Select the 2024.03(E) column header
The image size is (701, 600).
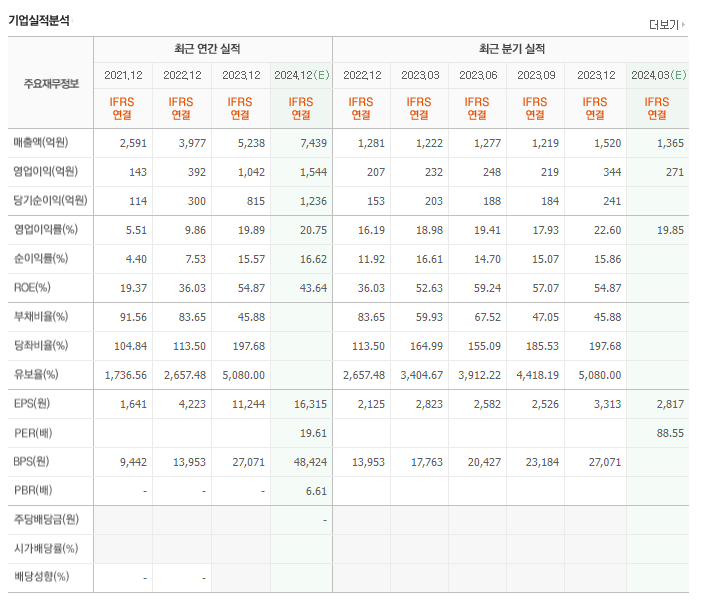(659, 75)
